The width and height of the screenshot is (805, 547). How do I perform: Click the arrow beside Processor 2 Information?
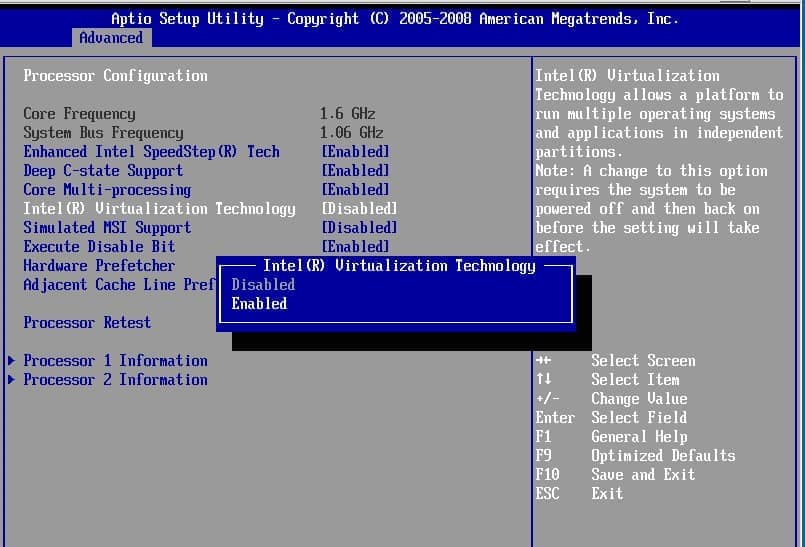click(x=12, y=380)
